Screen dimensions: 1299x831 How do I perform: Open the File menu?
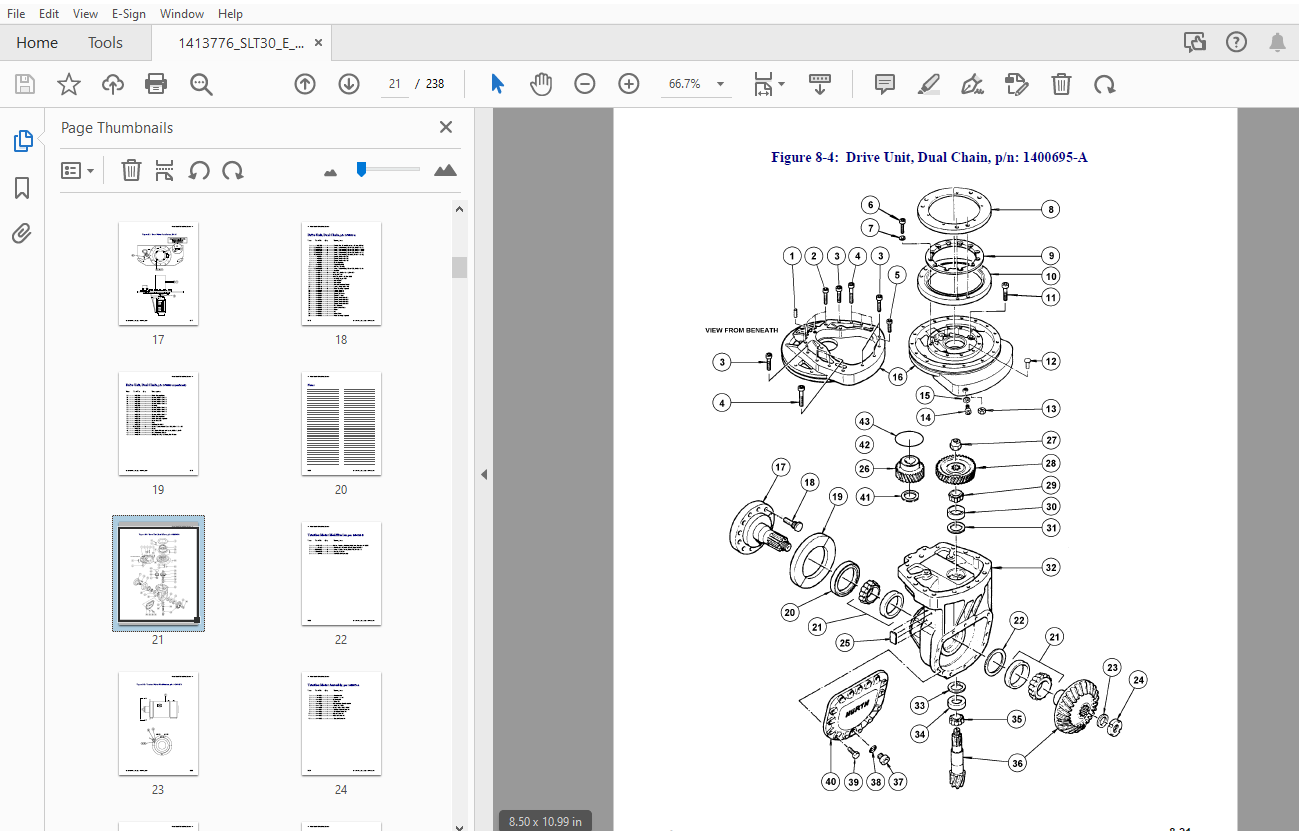click(x=17, y=13)
